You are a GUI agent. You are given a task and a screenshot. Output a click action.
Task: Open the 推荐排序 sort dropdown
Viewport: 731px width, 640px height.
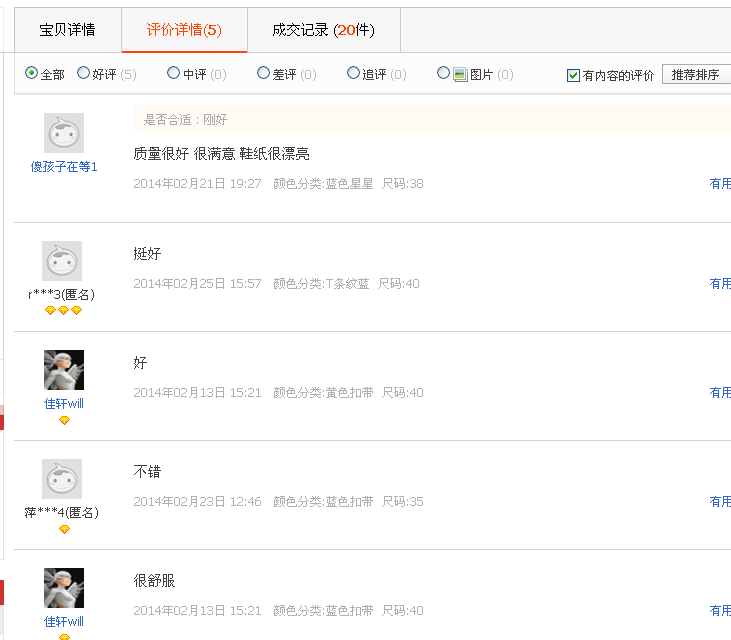pos(697,75)
